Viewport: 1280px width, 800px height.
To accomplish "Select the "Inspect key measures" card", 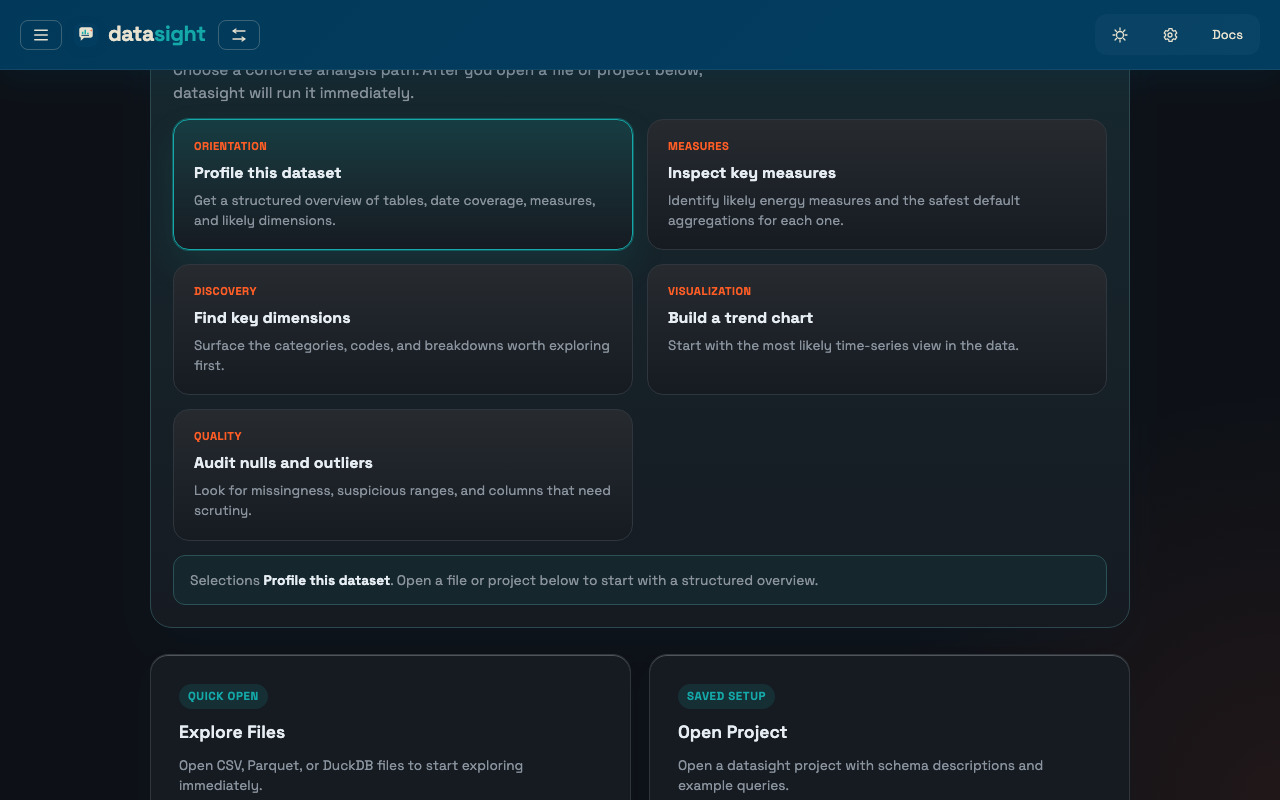I will [877, 184].
